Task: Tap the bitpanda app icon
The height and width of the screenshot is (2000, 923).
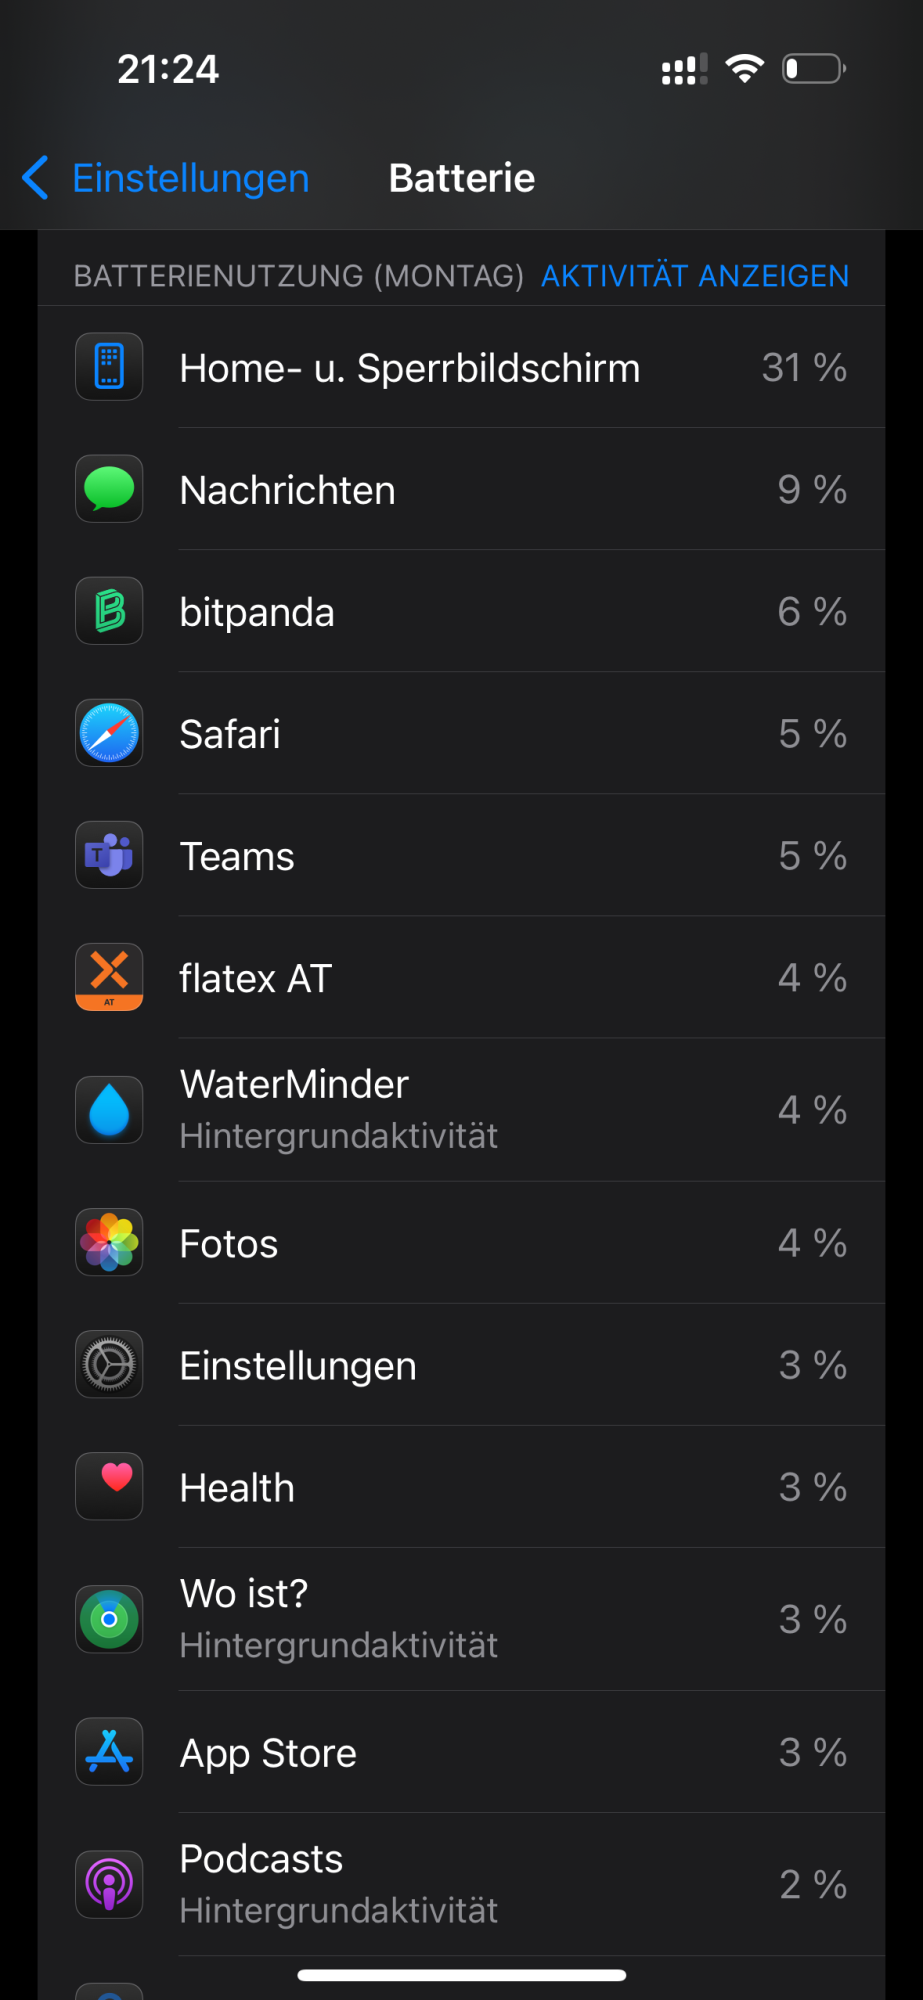Action: (x=109, y=611)
